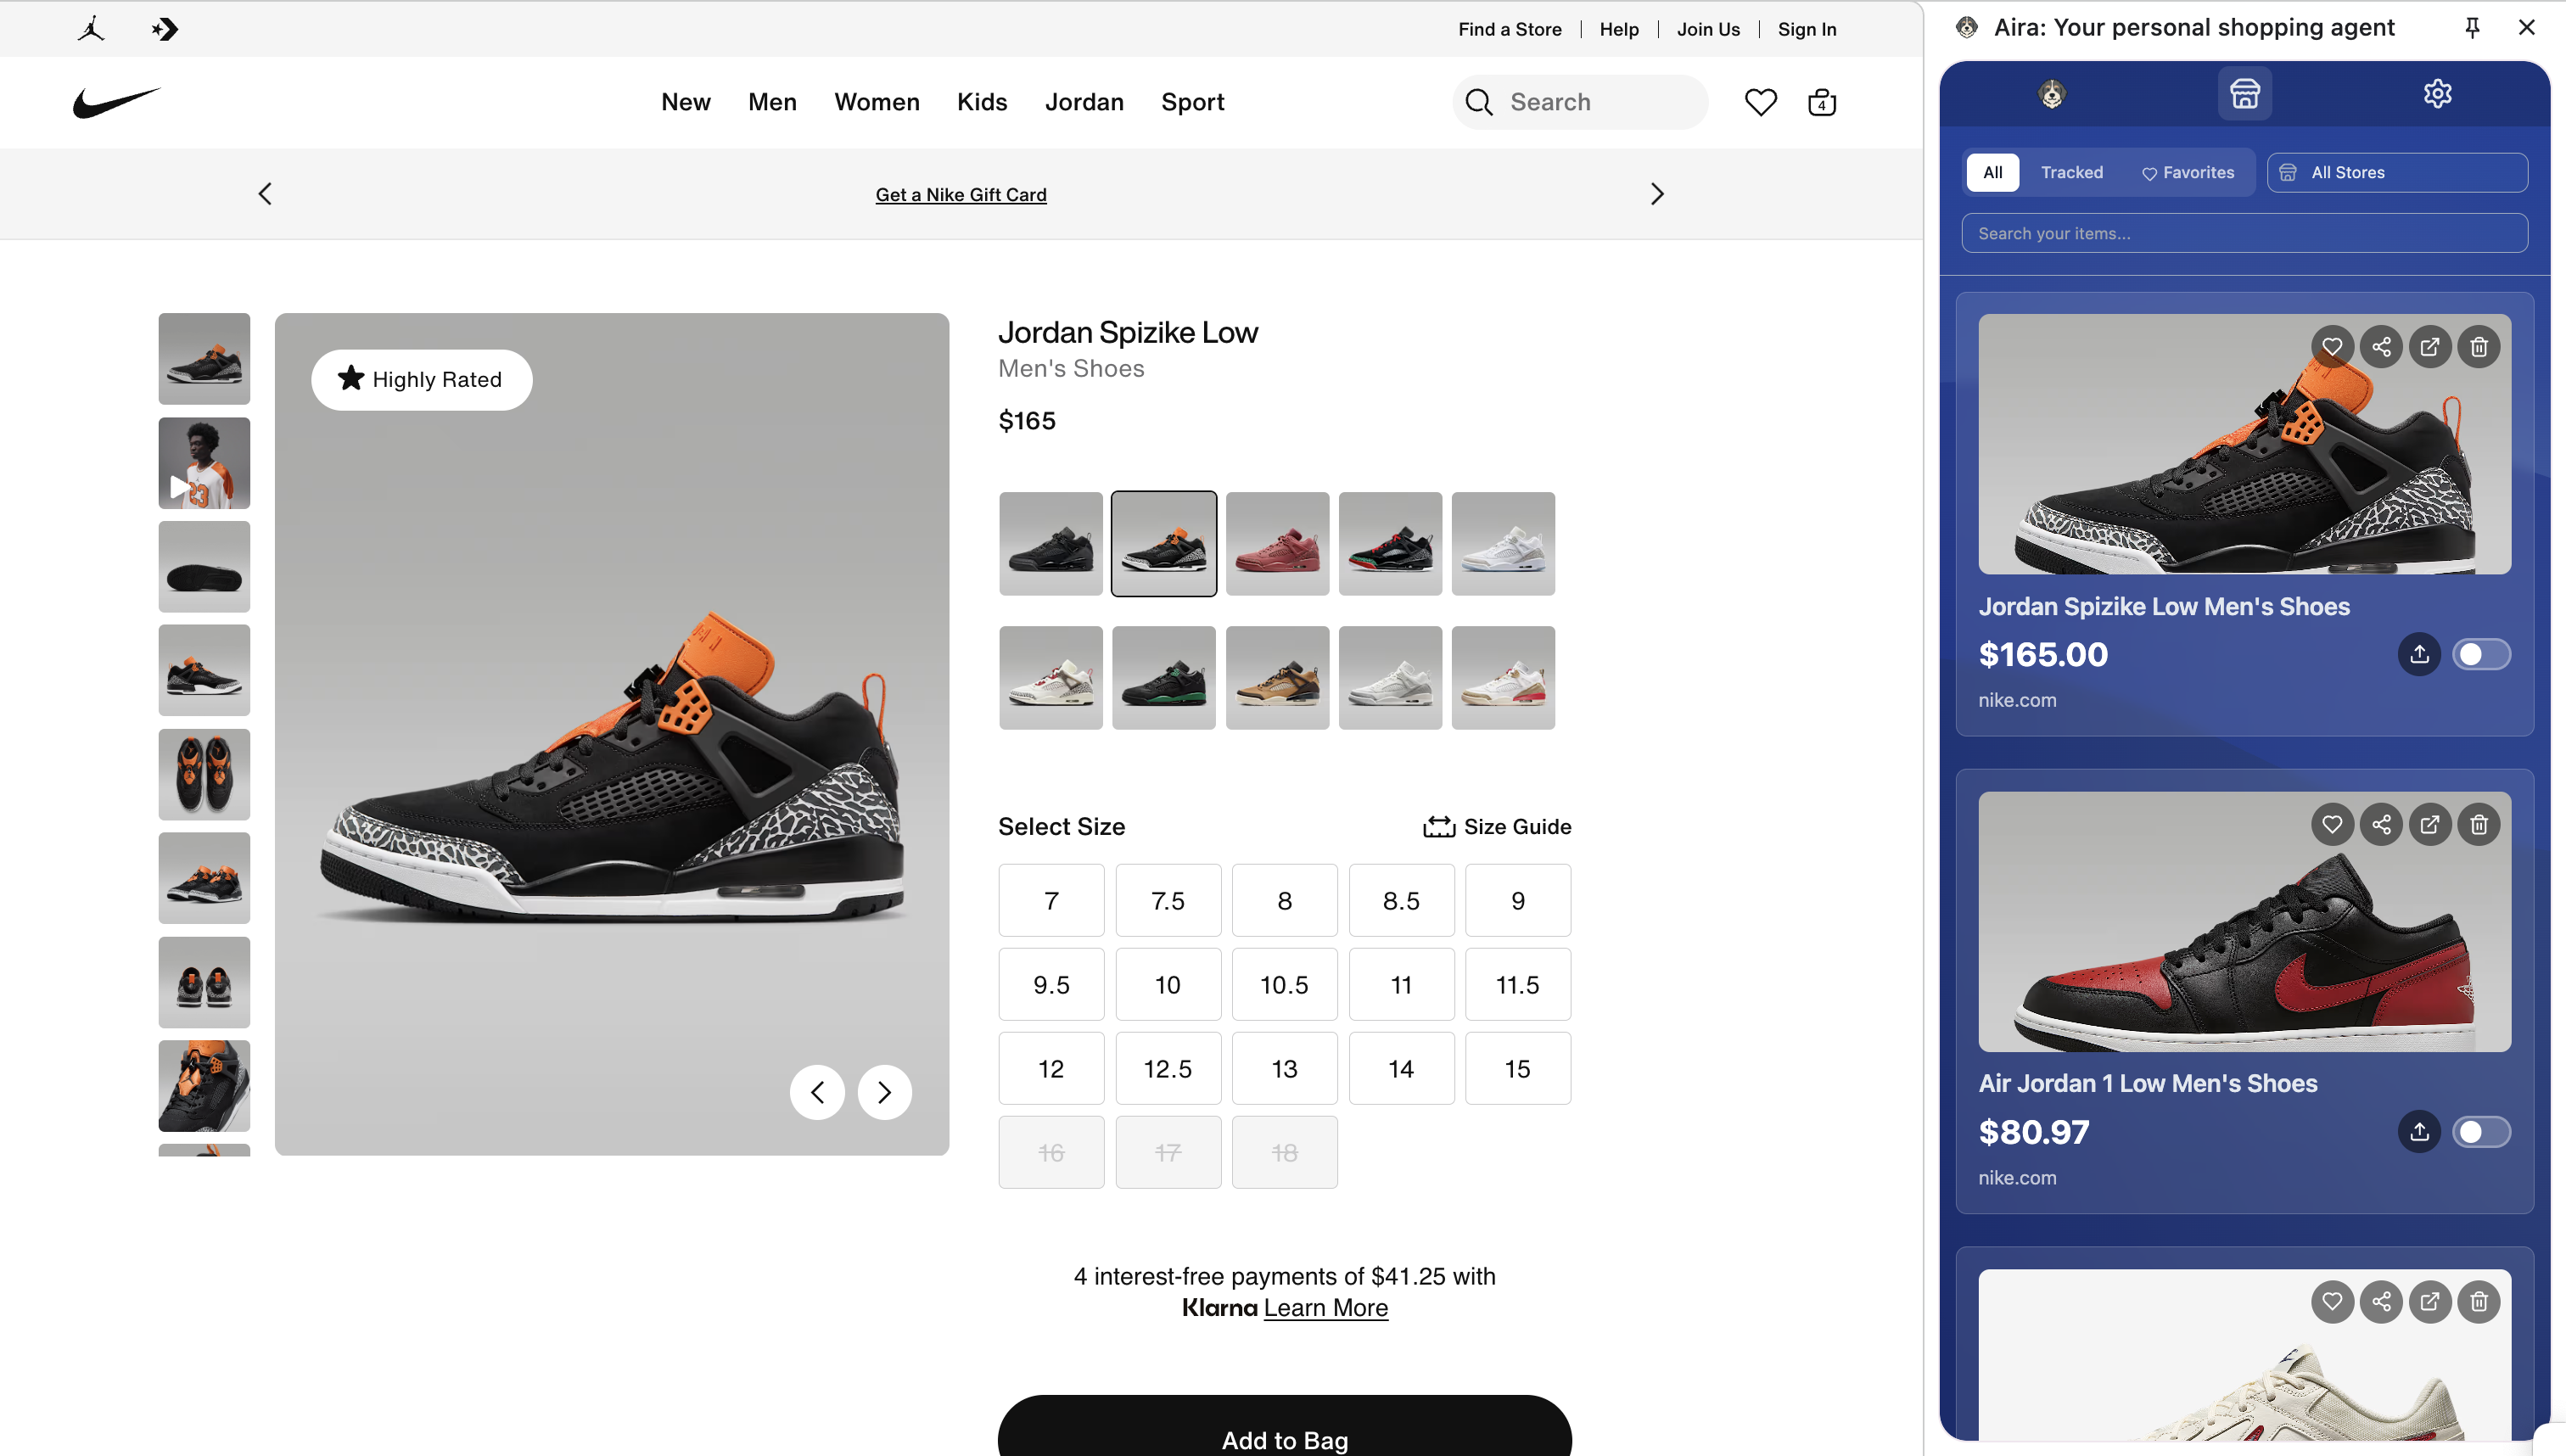The image size is (2566, 1456).
Task: Click the Jordan Jumpman logo icon
Action: [x=91, y=29]
